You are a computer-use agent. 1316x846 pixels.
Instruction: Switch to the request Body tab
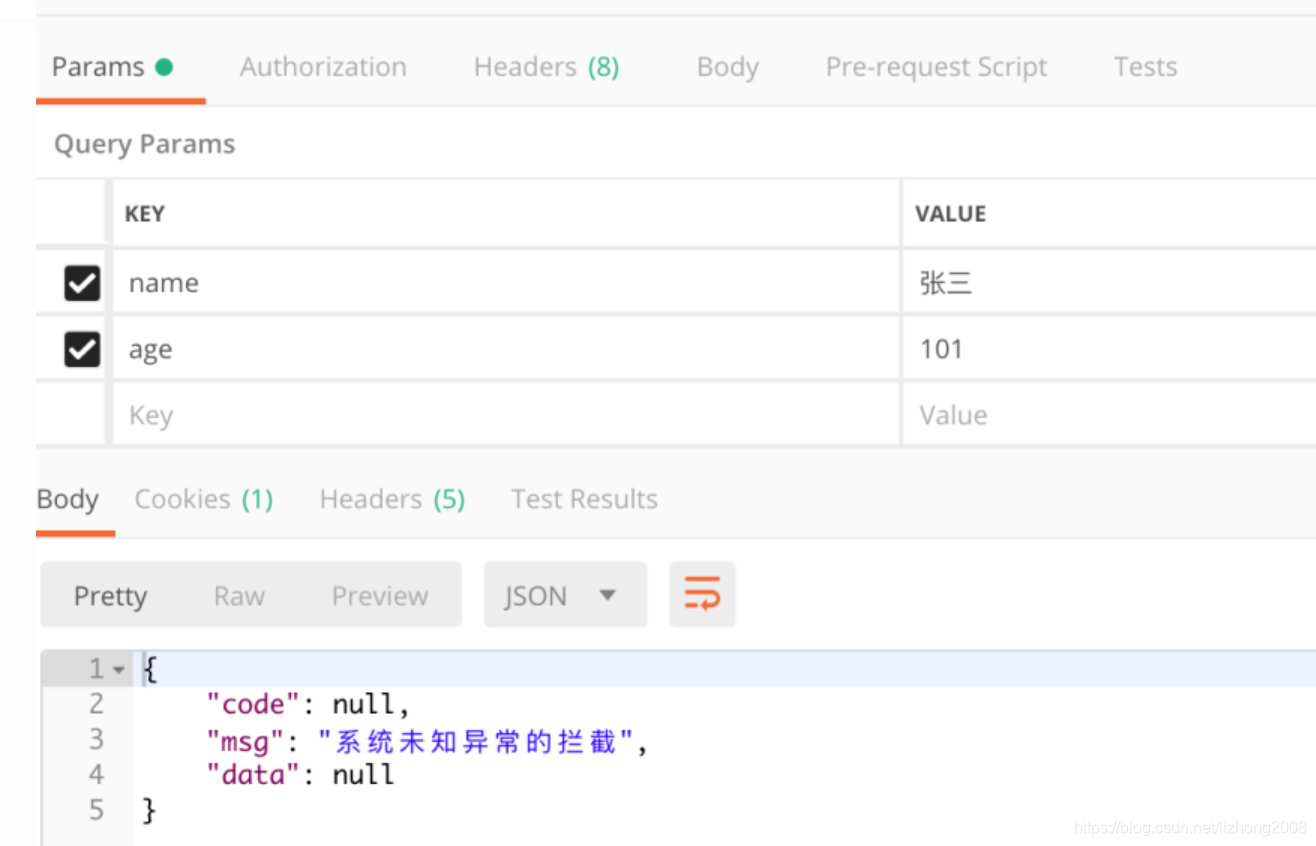727,67
